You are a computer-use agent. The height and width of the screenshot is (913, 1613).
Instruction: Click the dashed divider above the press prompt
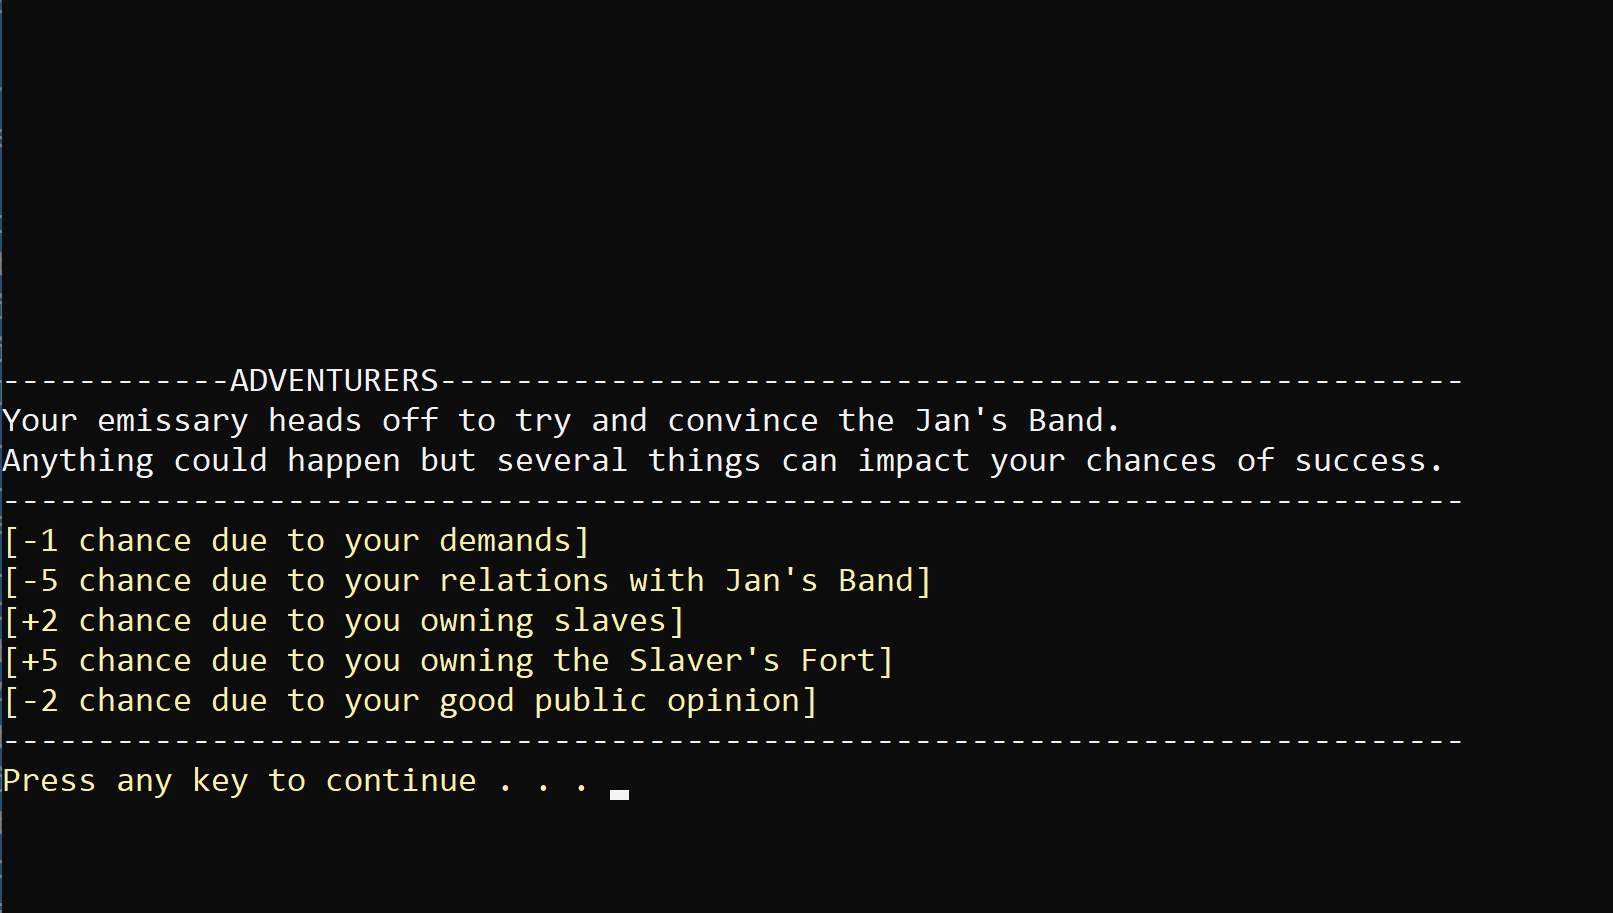733,741
